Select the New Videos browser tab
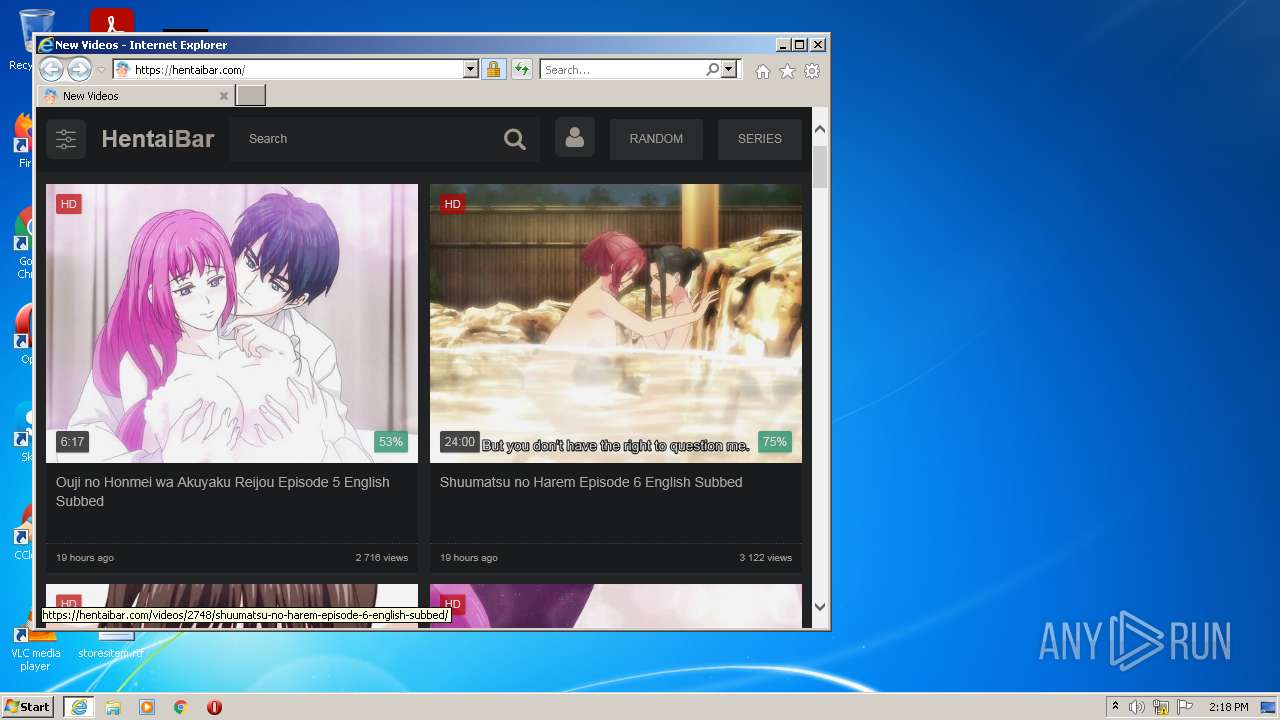The width and height of the screenshot is (1280, 720). click(x=135, y=96)
